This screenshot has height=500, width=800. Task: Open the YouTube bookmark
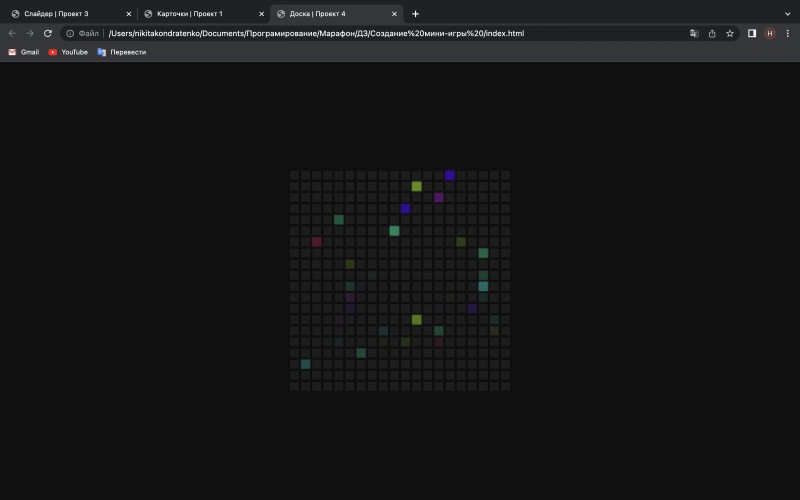[68, 52]
